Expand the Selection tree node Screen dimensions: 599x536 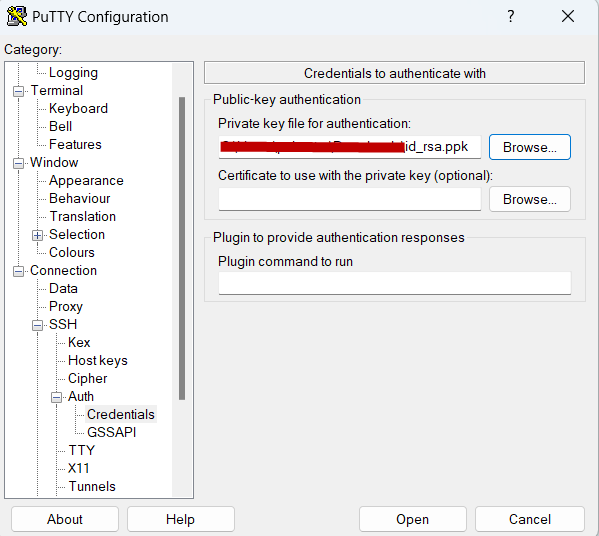point(37,235)
